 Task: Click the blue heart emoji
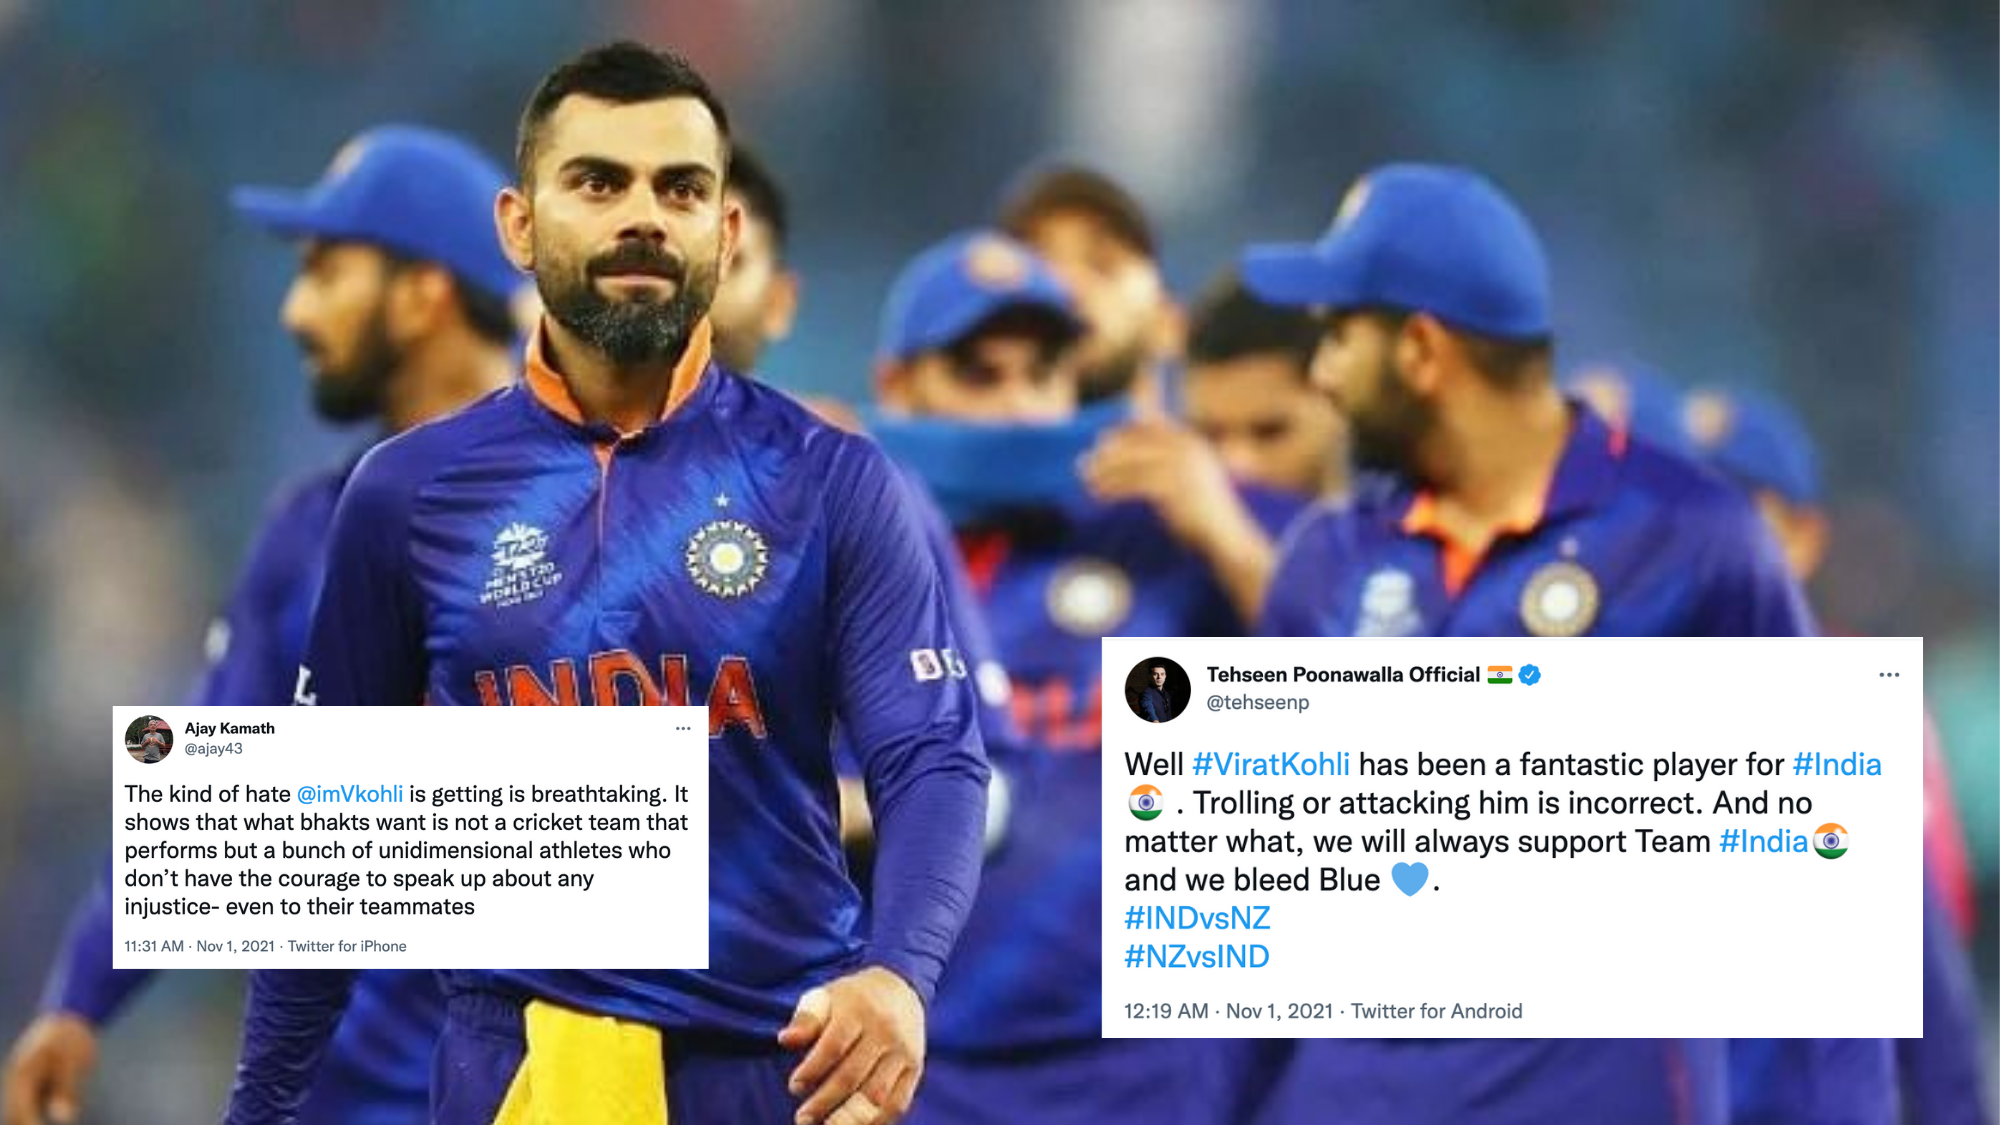(x=1410, y=879)
